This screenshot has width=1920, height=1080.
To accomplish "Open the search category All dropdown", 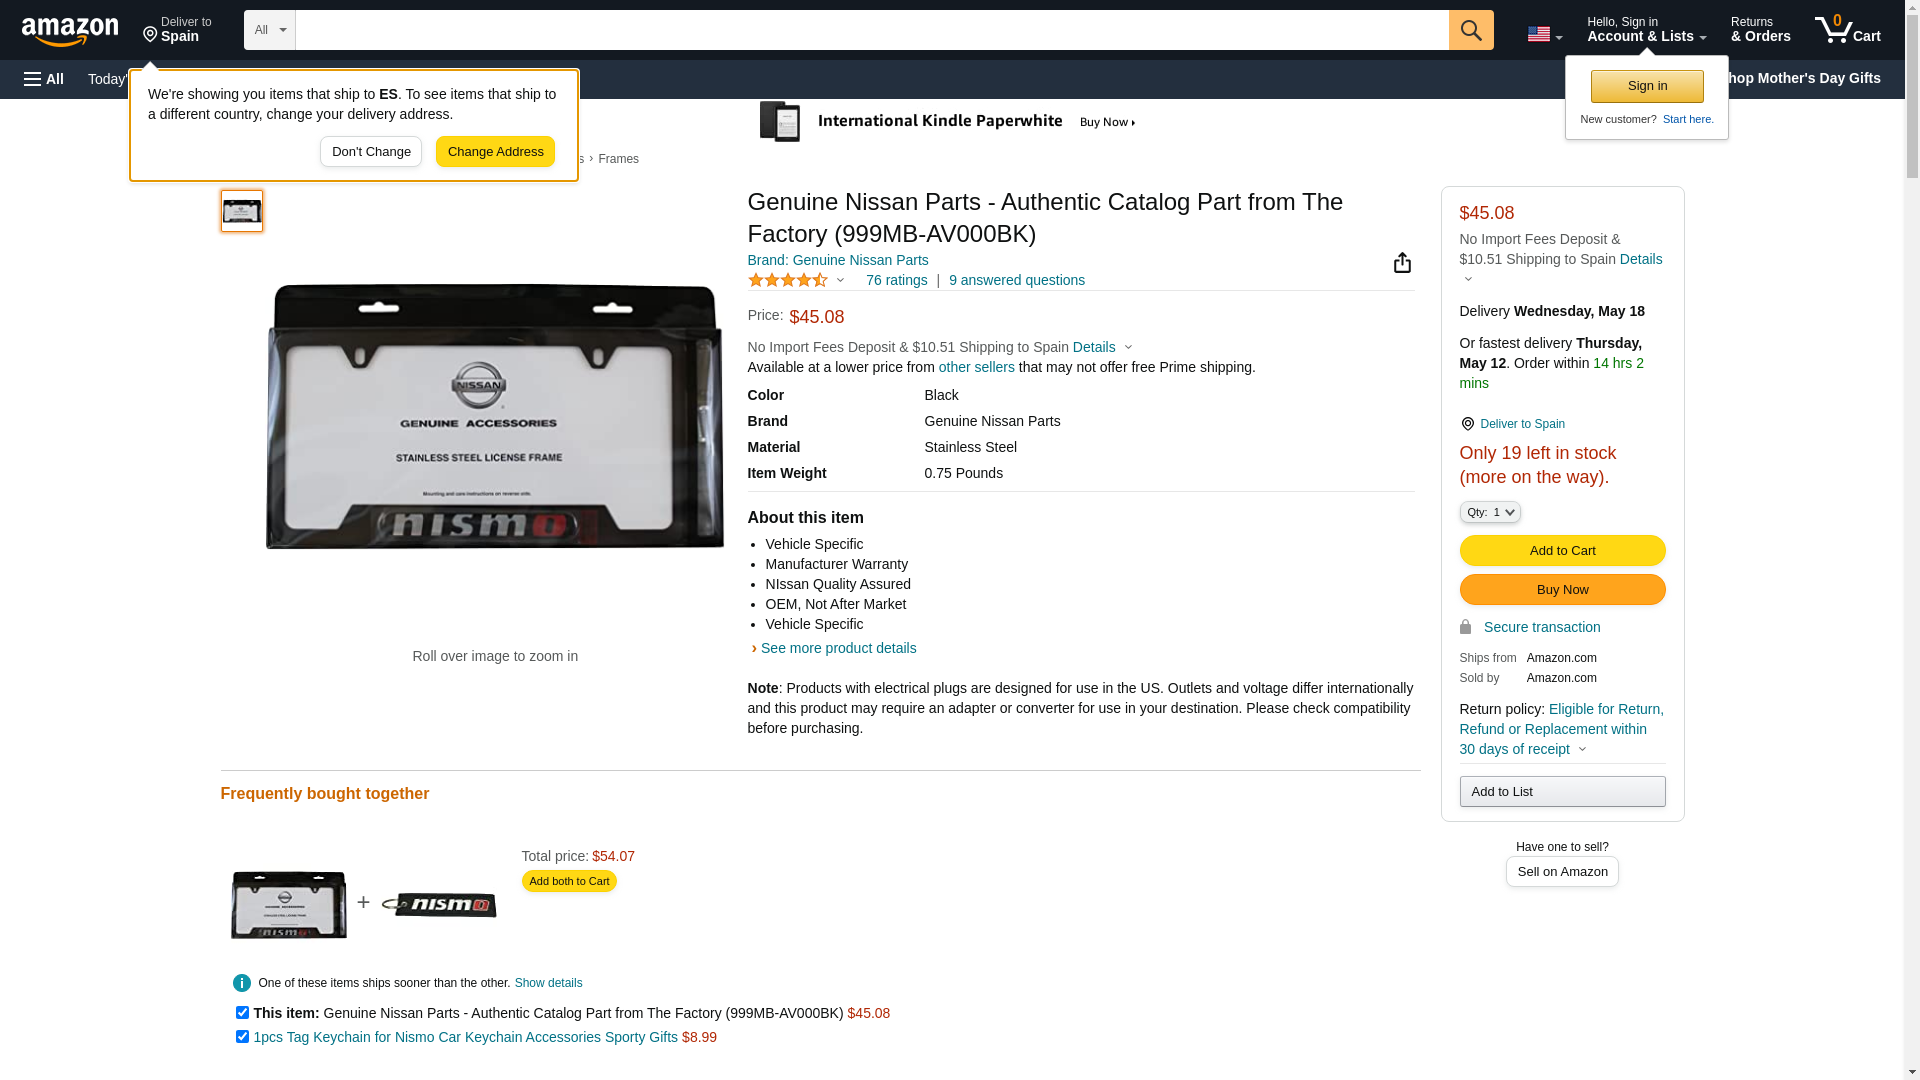I will pos(269,30).
